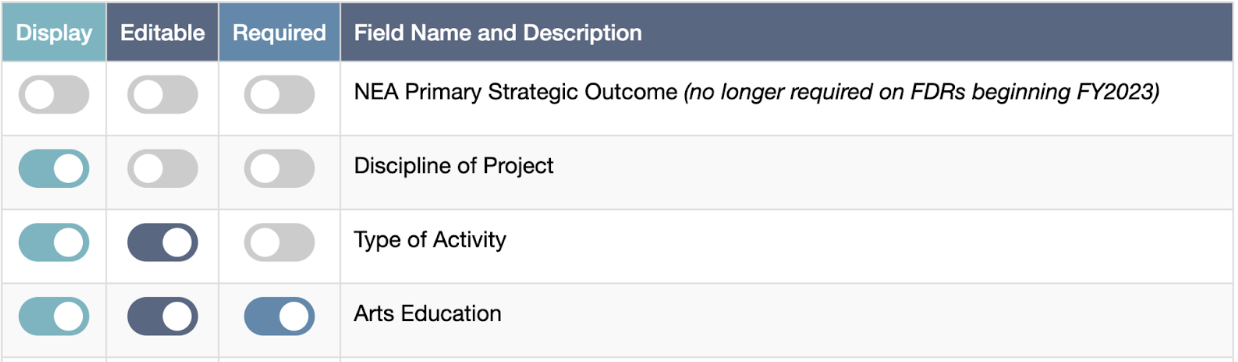This screenshot has height=362, width=1238.
Task: Turn off Editable for Arts Education
Action: click(163, 317)
